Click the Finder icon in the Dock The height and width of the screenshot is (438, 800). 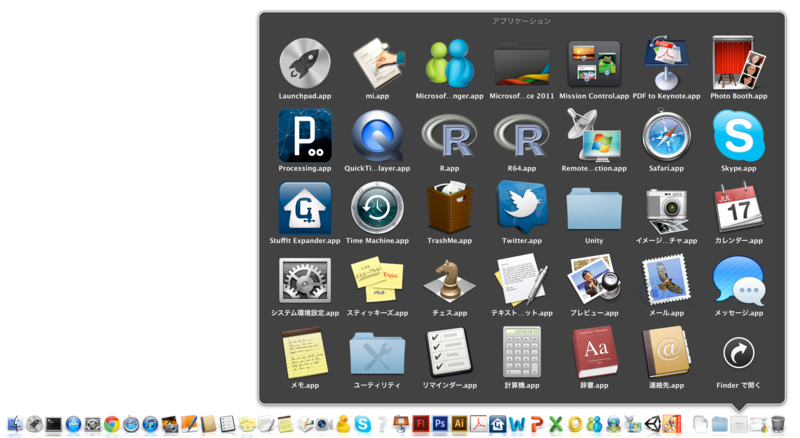click(x=15, y=424)
